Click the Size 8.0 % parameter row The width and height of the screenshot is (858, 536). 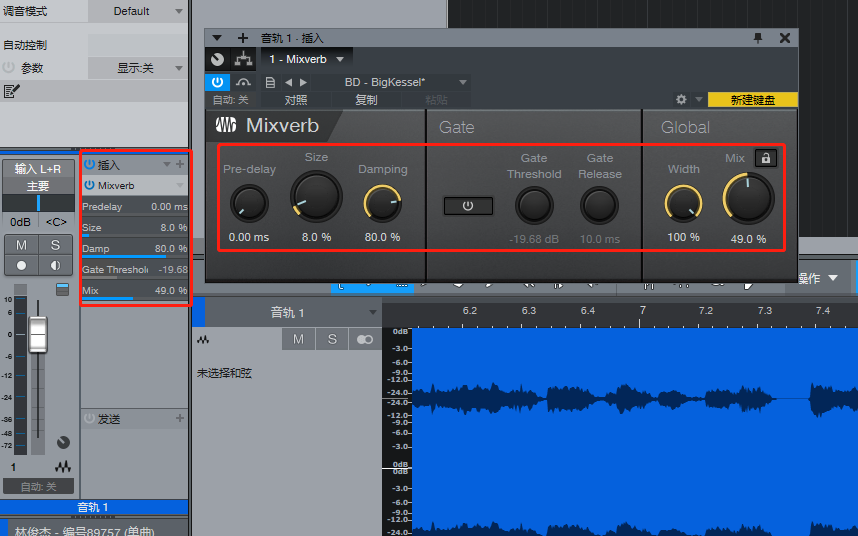pyautogui.click(x=135, y=228)
